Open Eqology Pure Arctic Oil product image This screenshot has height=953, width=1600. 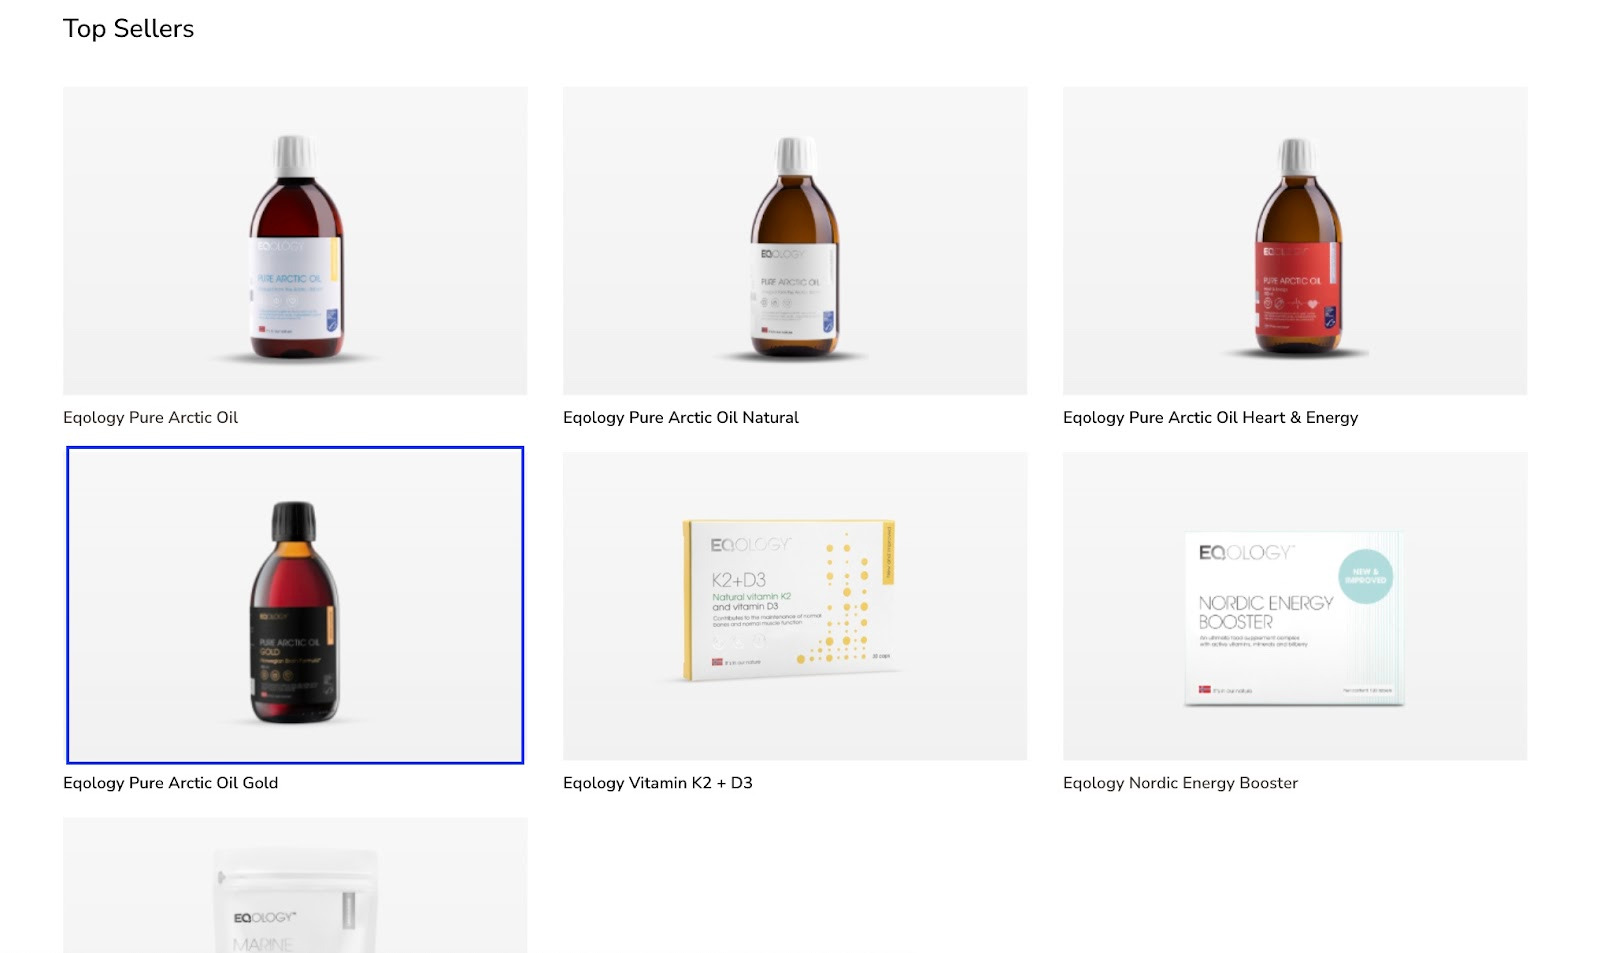click(295, 241)
